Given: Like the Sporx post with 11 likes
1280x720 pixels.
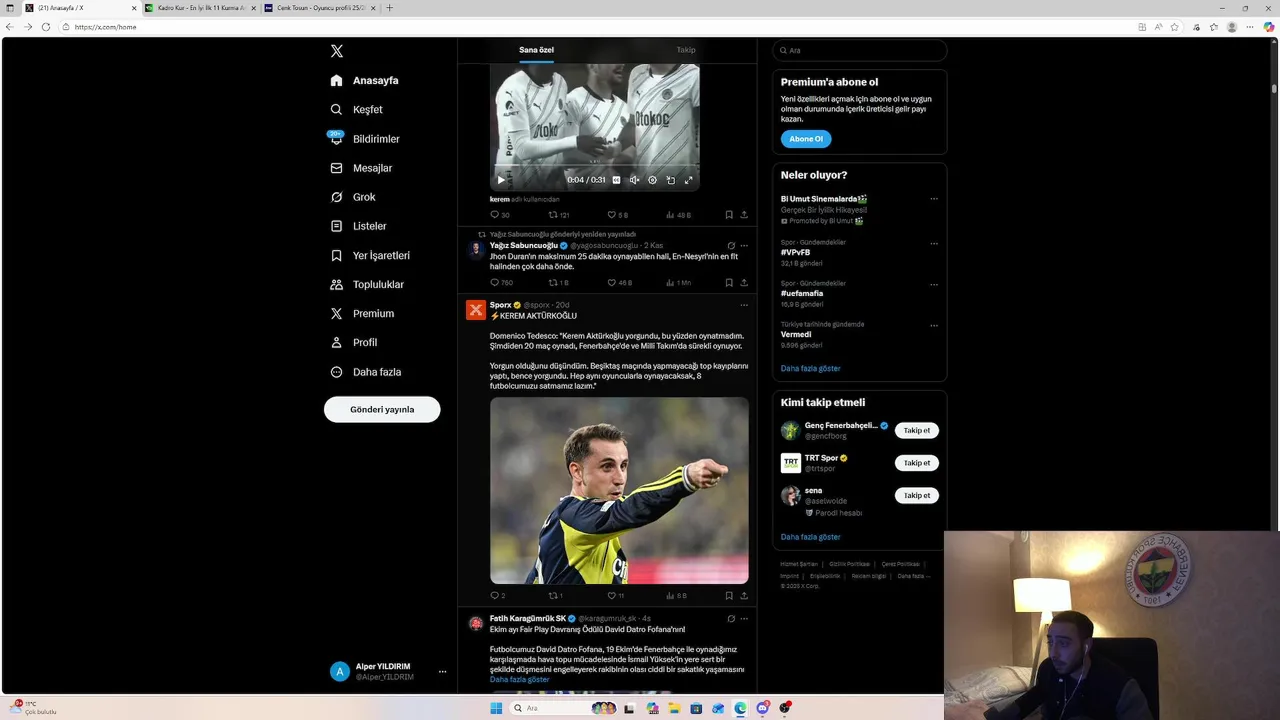Looking at the screenshot, I should pos(615,596).
